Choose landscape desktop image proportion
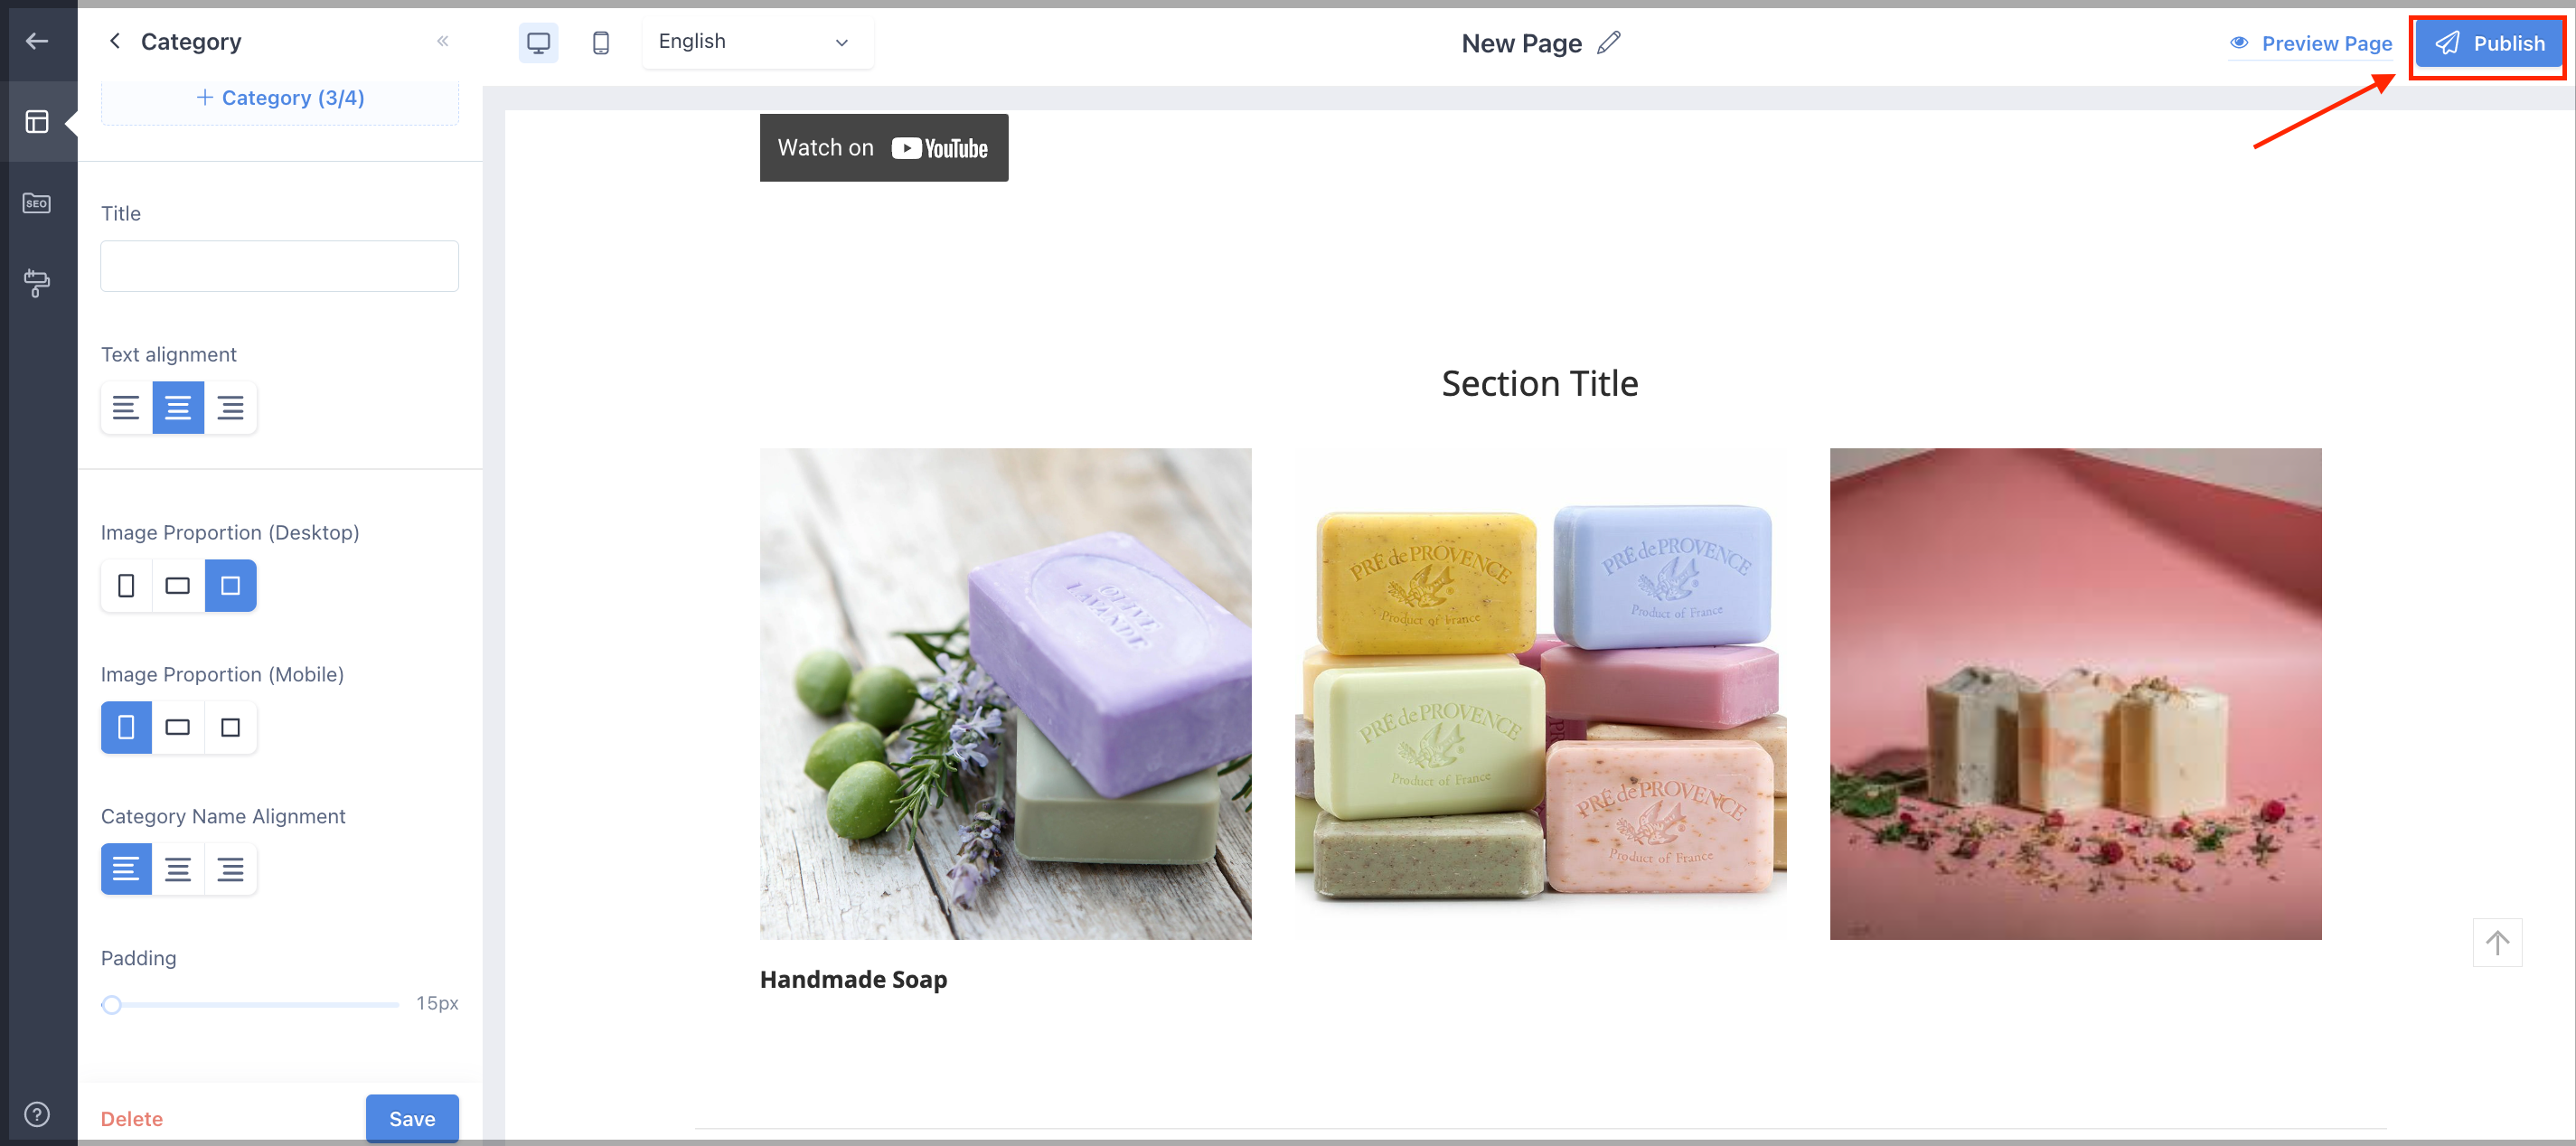The image size is (2576, 1146). pos(178,586)
